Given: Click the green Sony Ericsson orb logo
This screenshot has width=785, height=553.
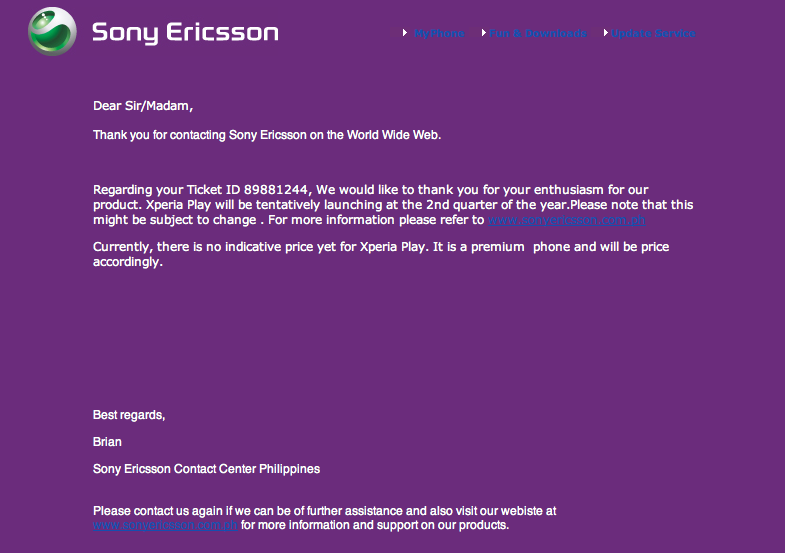Looking at the screenshot, I should click(x=53, y=32).
